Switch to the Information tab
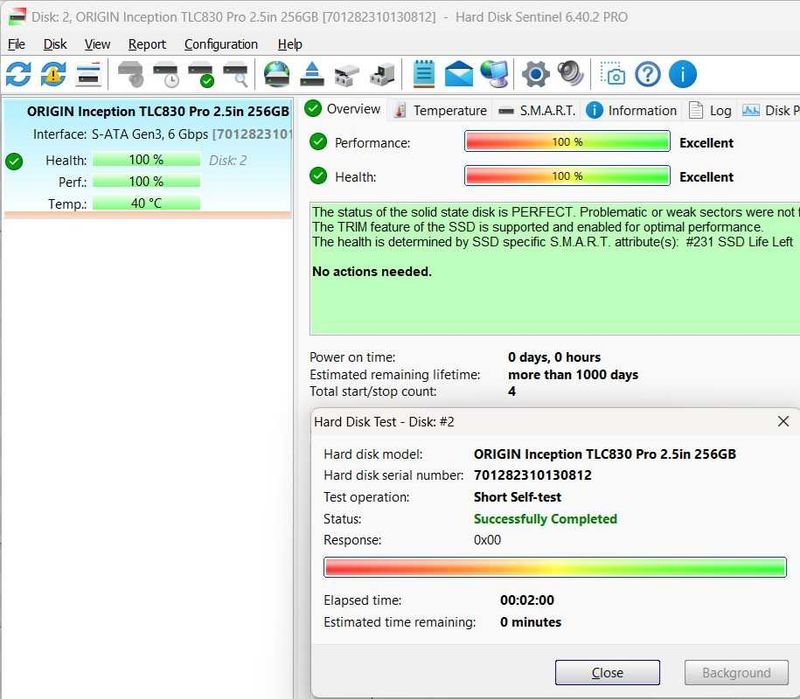Screen dimensions: 800x699 [x=632, y=110]
